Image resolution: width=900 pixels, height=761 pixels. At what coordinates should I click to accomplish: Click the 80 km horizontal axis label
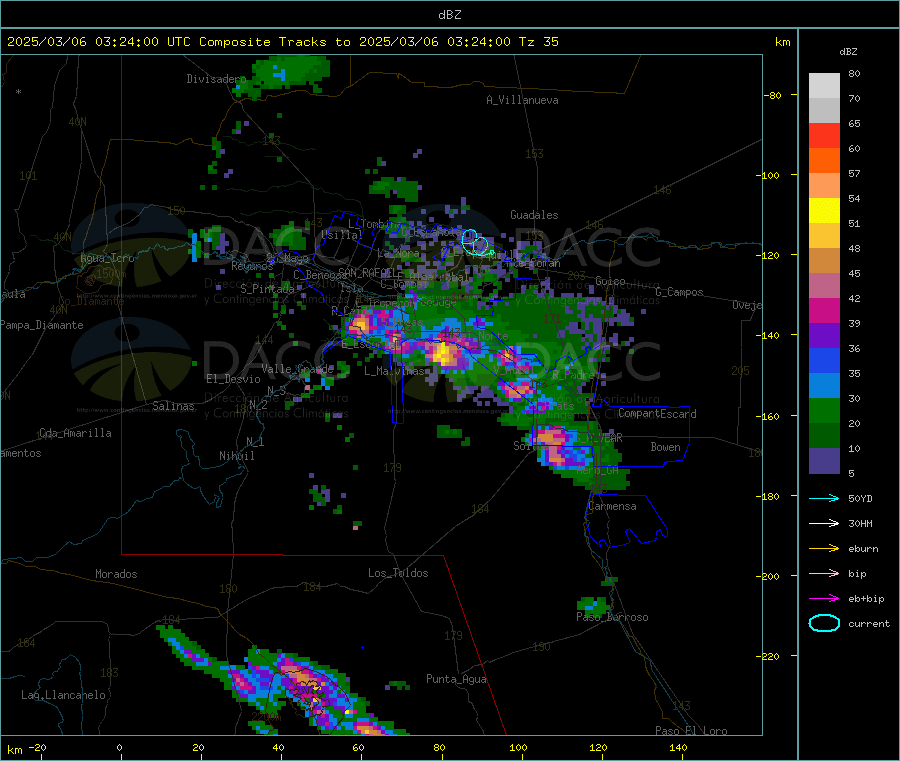(439, 747)
